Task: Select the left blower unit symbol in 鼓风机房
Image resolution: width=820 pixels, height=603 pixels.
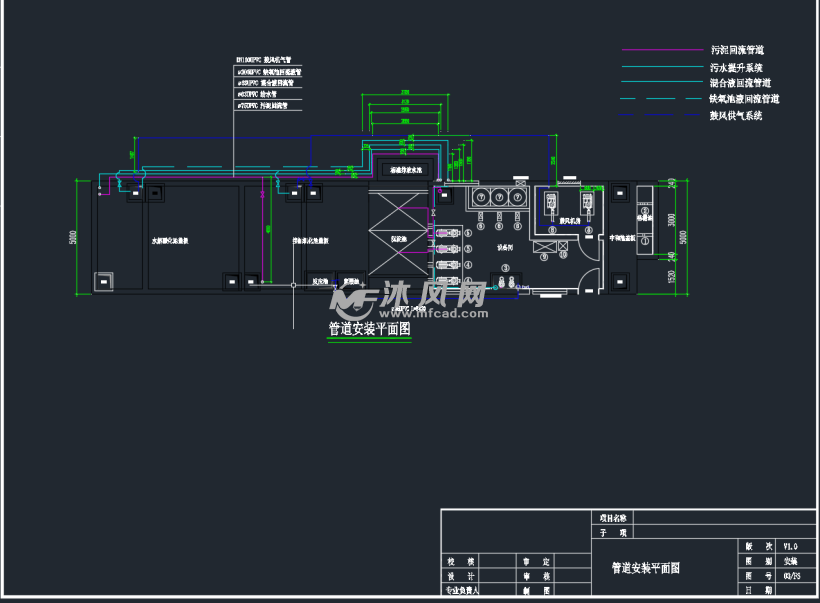Action: point(550,203)
